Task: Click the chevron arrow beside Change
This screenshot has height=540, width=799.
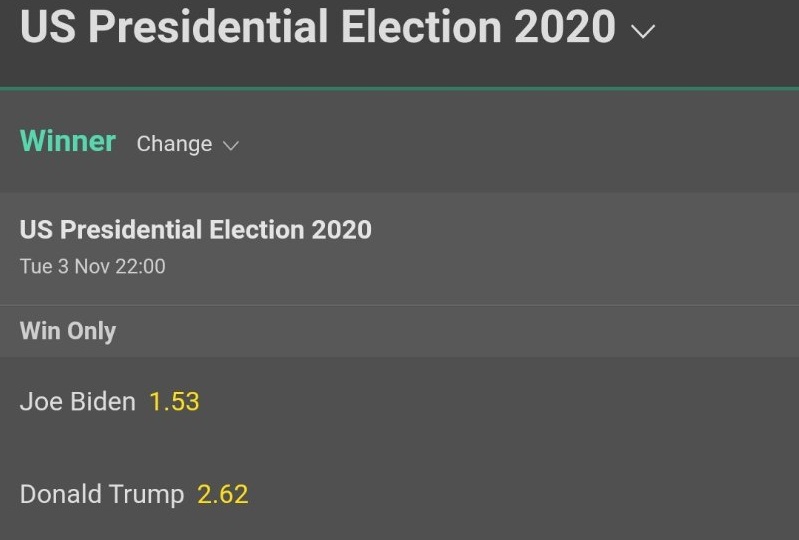Action: pyautogui.click(x=231, y=146)
